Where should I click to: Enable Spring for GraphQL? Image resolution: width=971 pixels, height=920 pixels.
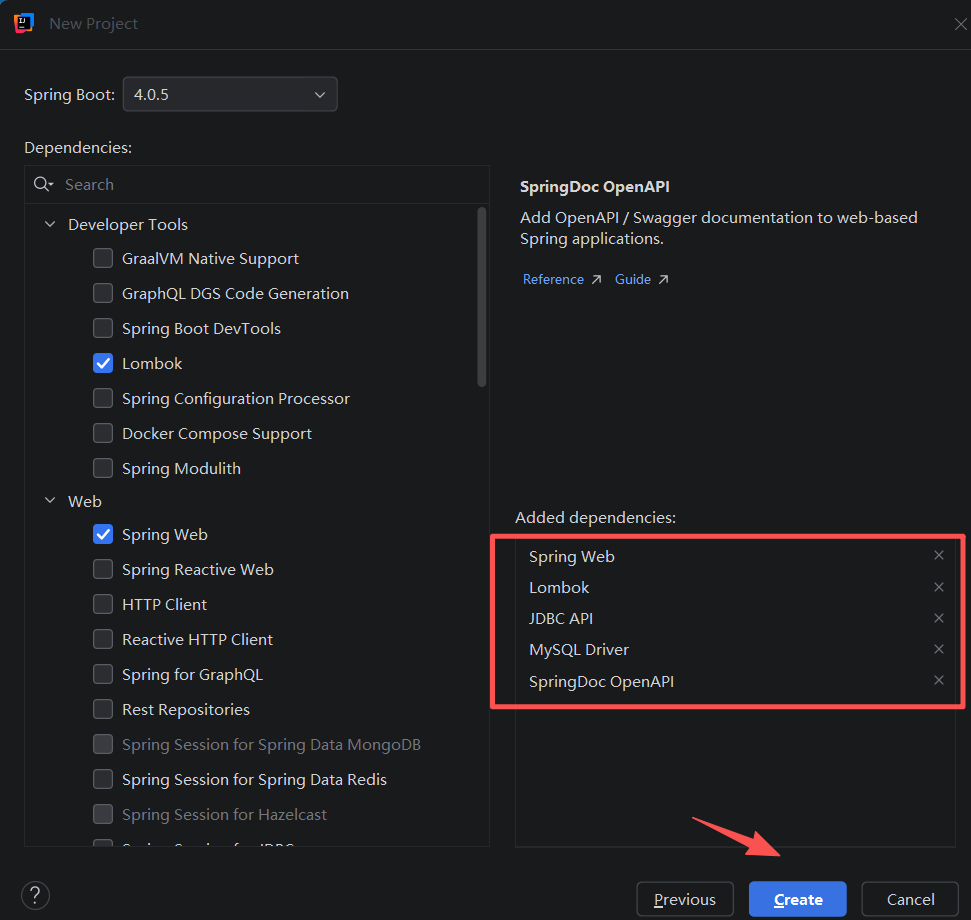(x=103, y=674)
